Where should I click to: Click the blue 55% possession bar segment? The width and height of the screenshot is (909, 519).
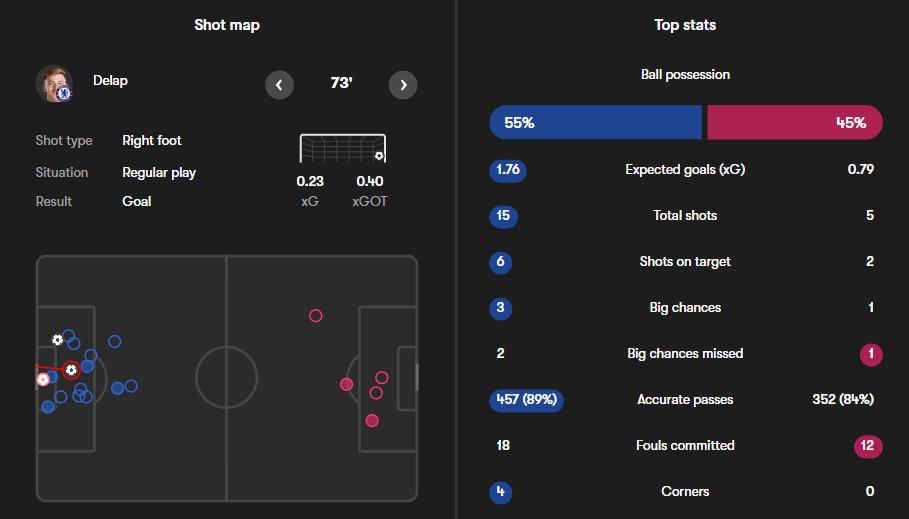pos(596,123)
